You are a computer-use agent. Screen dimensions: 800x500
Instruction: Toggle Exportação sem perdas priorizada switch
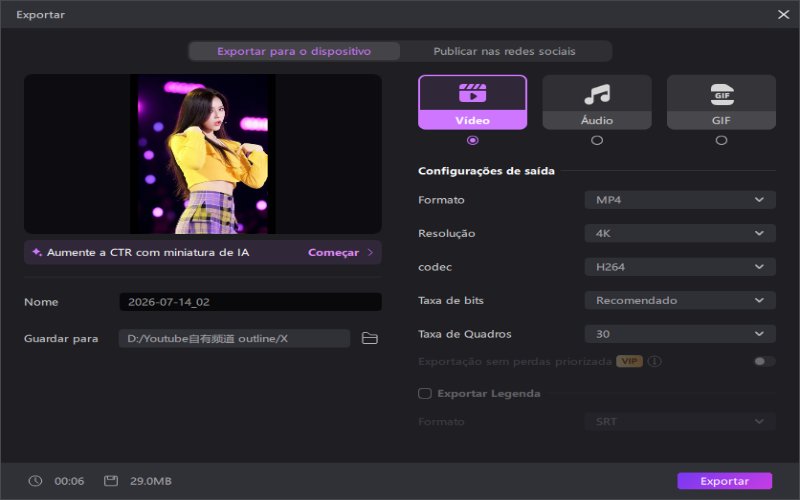tap(764, 361)
